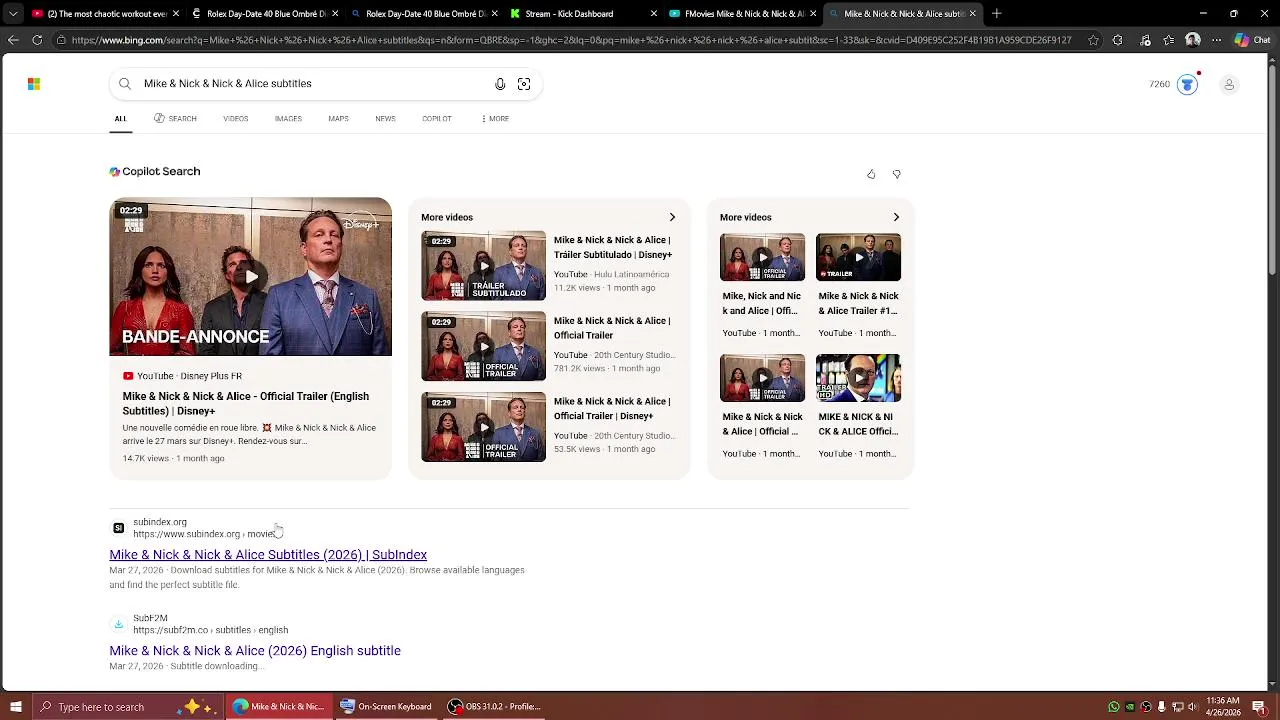Go back with the browser back arrow

[13, 40]
